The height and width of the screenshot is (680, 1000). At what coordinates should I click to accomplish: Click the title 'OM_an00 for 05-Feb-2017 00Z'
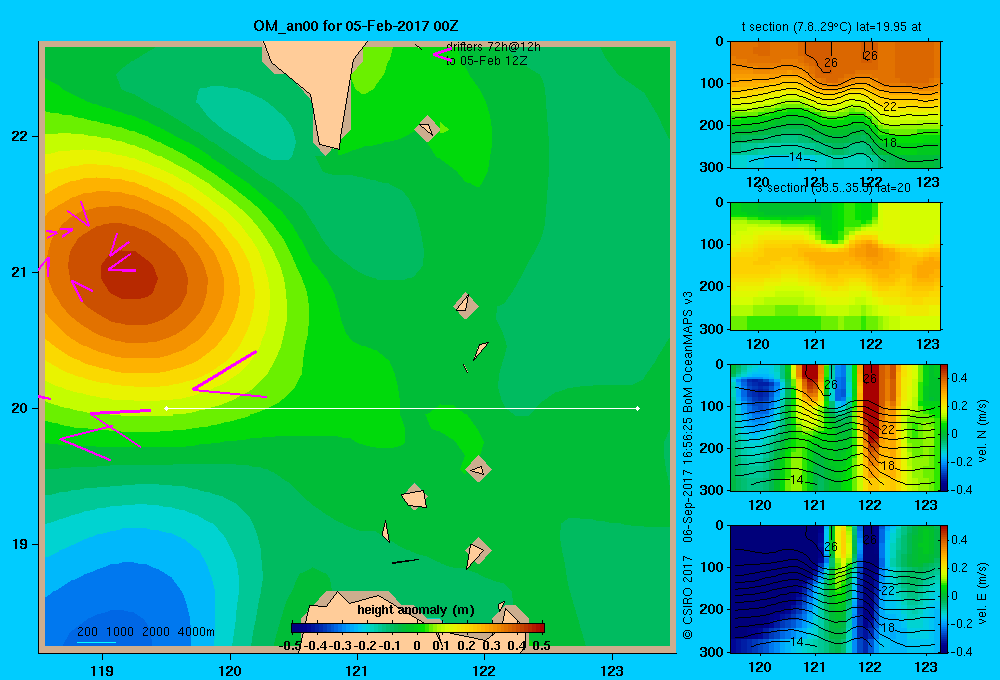355,26
